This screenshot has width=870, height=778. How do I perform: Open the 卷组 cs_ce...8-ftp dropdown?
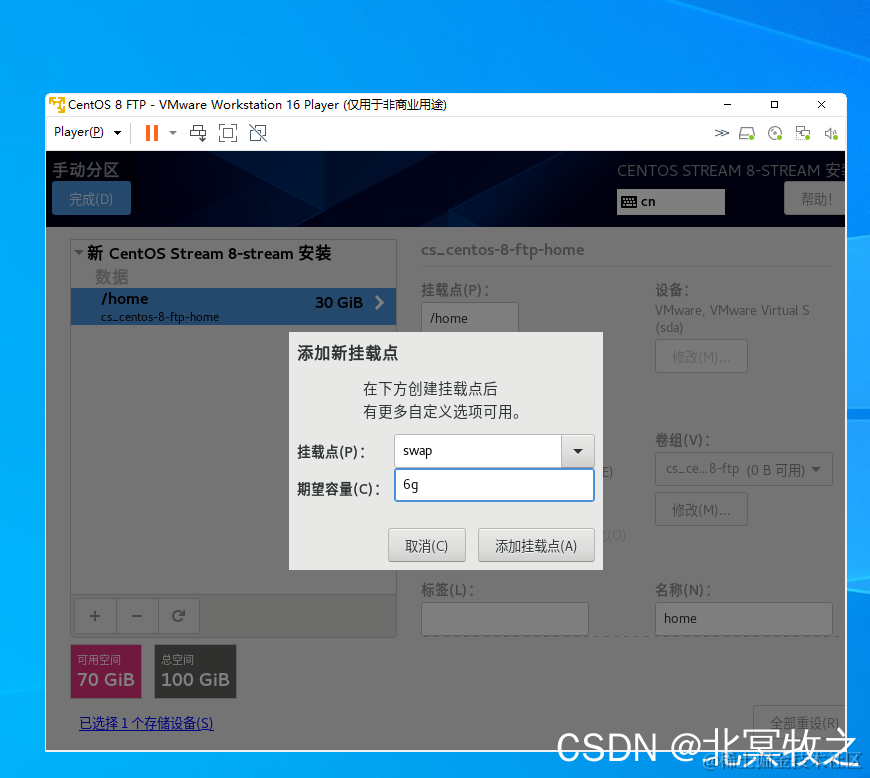click(x=743, y=469)
